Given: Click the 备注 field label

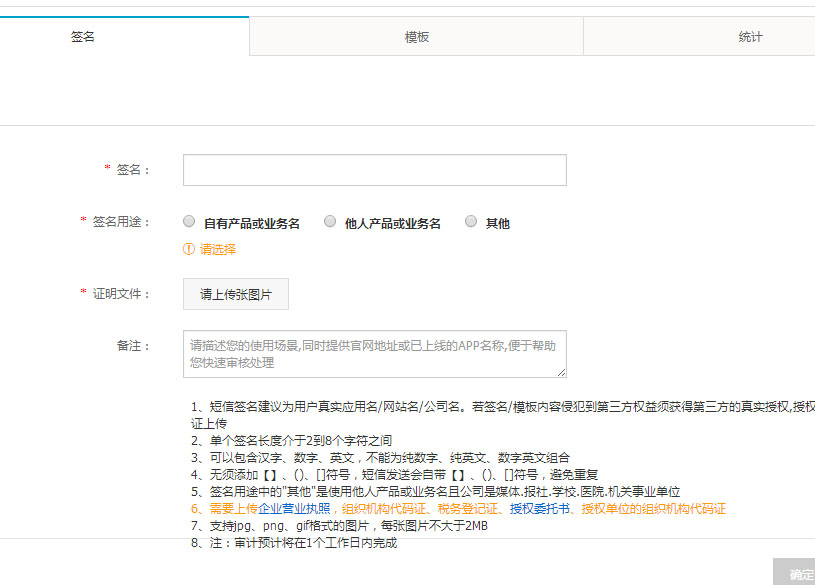Looking at the screenshot, I should click(x=132, y=346).
